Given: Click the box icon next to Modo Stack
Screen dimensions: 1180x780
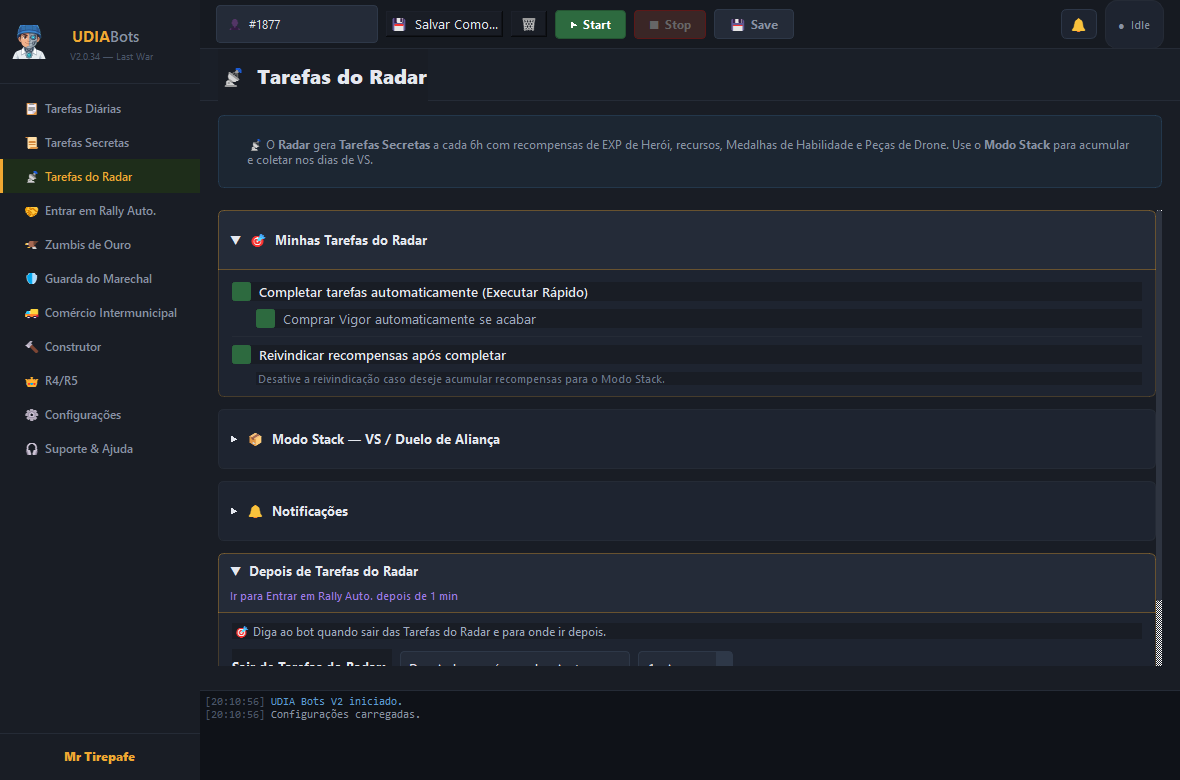Looking at the screenshot, I should pos(255,439).
